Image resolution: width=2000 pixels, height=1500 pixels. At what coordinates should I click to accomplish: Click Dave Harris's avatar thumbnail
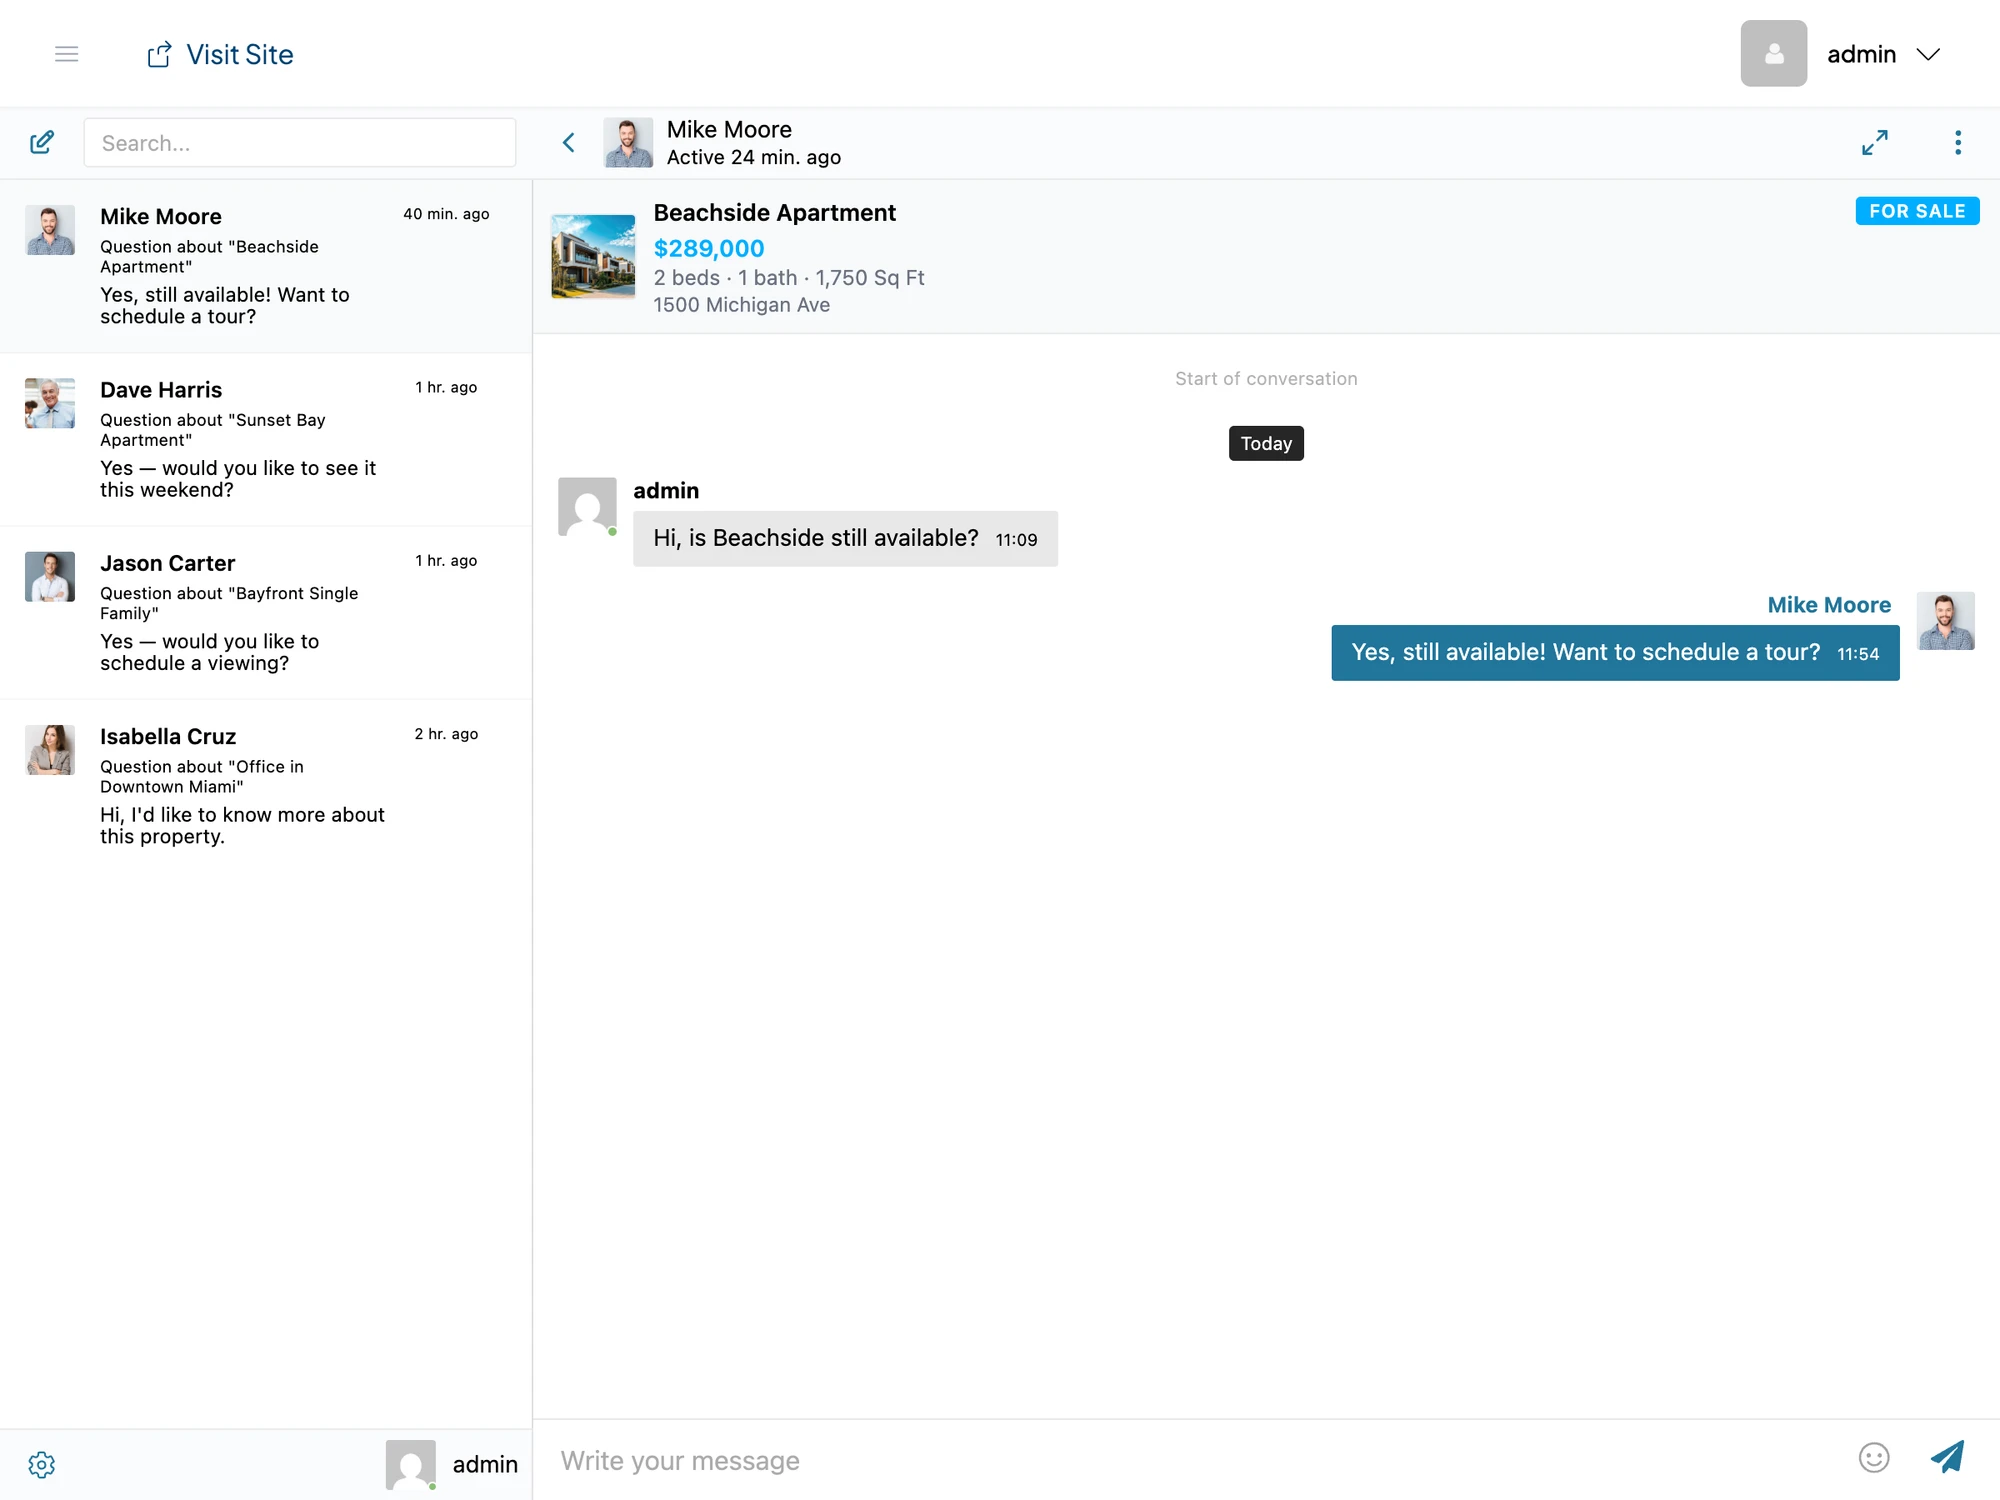(x=50, y=403)
